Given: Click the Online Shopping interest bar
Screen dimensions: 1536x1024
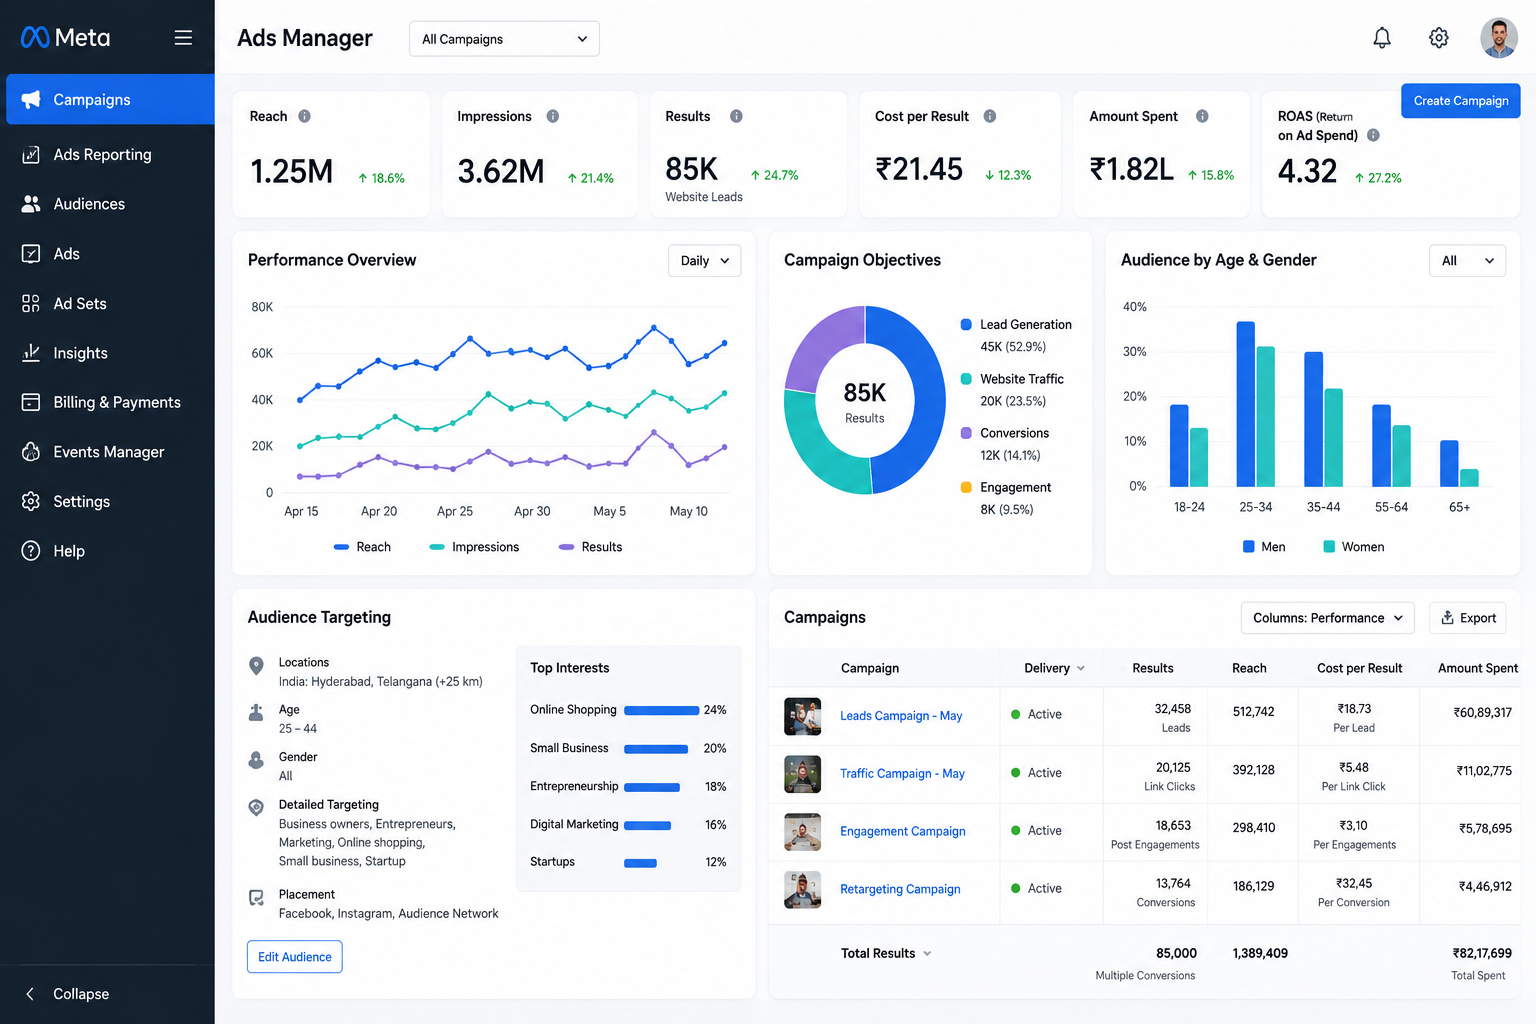Looking at the screenshot, I should click(661, 711).
